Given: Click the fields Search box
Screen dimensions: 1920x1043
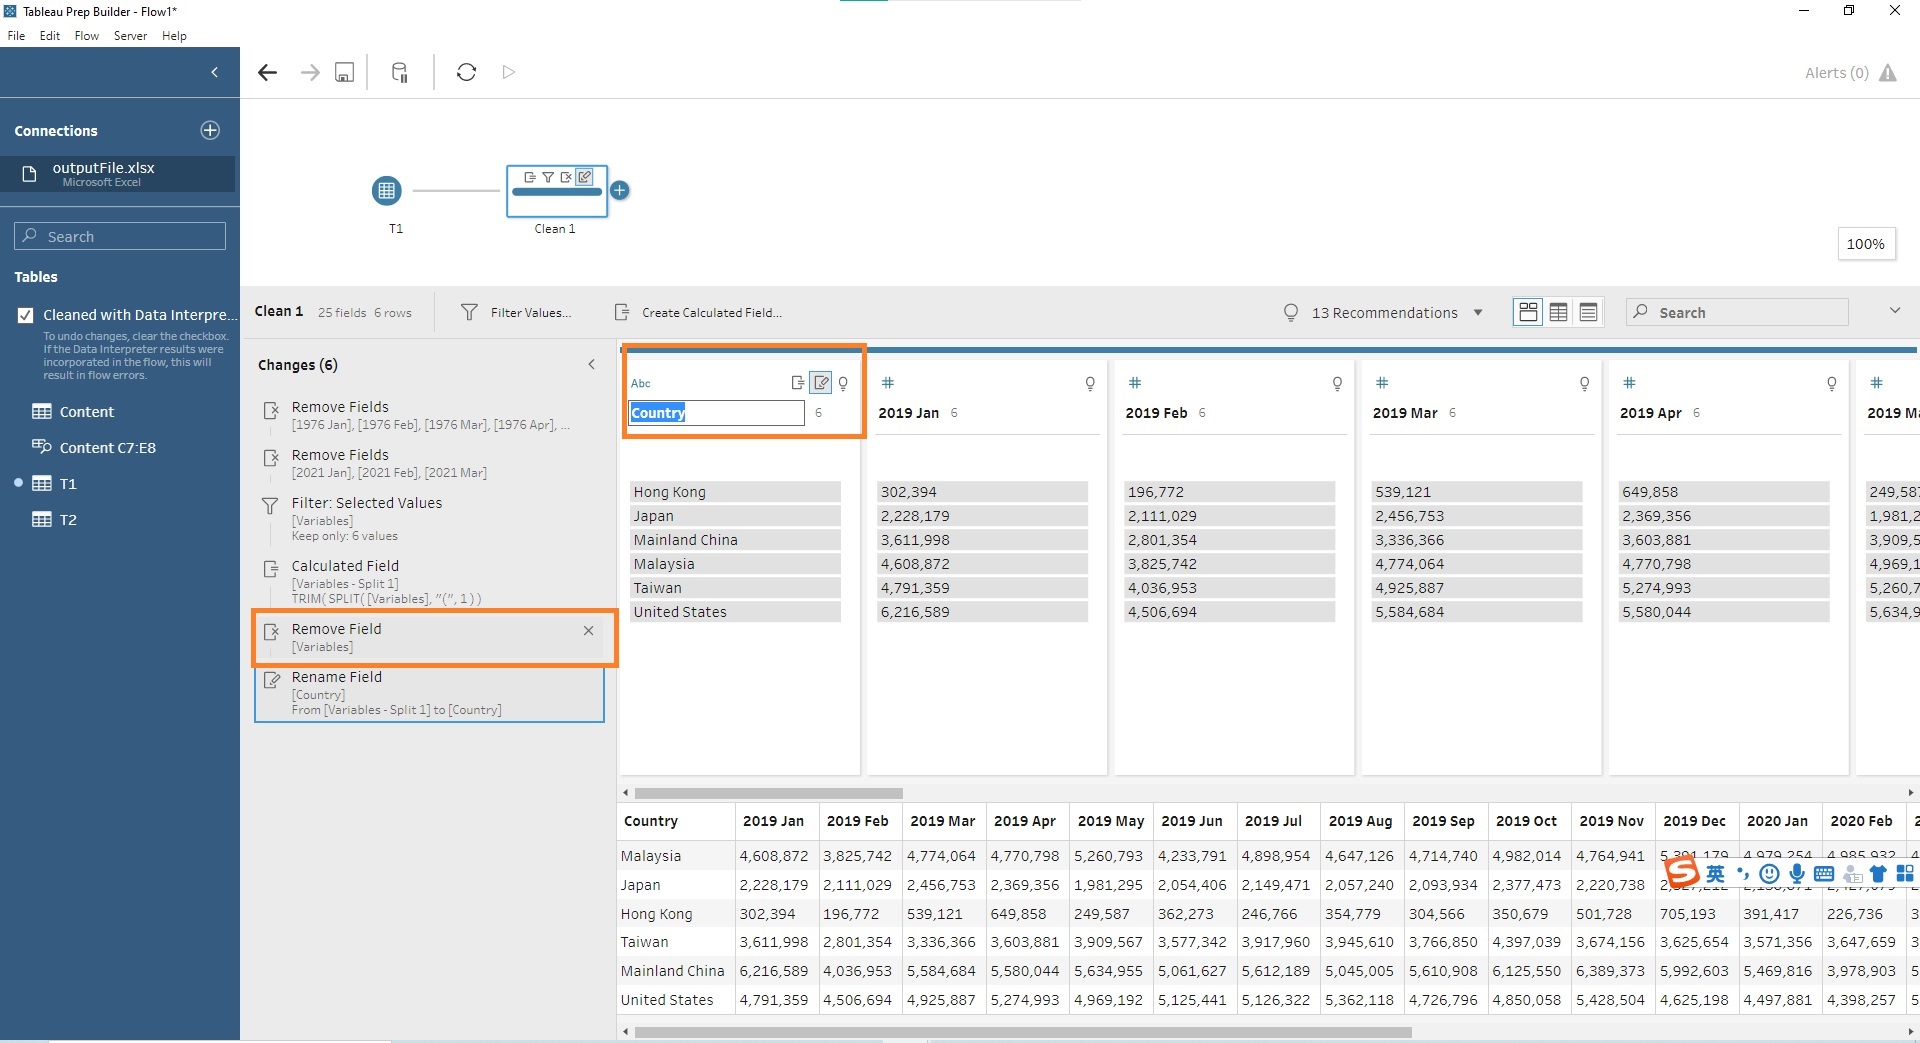Looking at the screenshot, I should click(1737, 312).
